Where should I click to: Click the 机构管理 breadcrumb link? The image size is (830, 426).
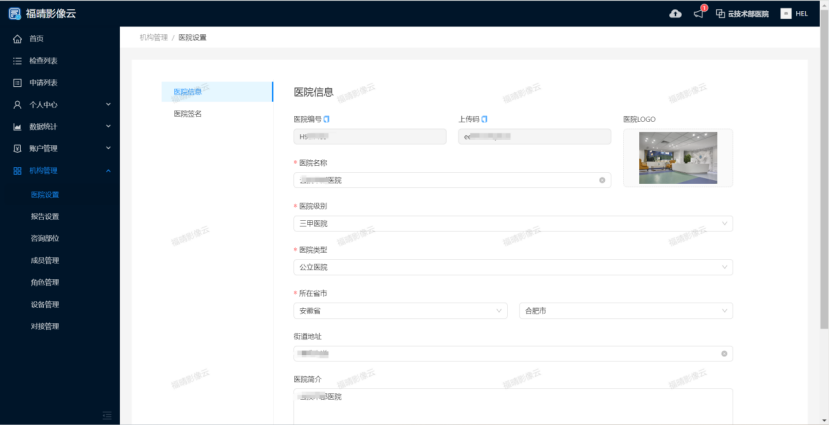153,38
